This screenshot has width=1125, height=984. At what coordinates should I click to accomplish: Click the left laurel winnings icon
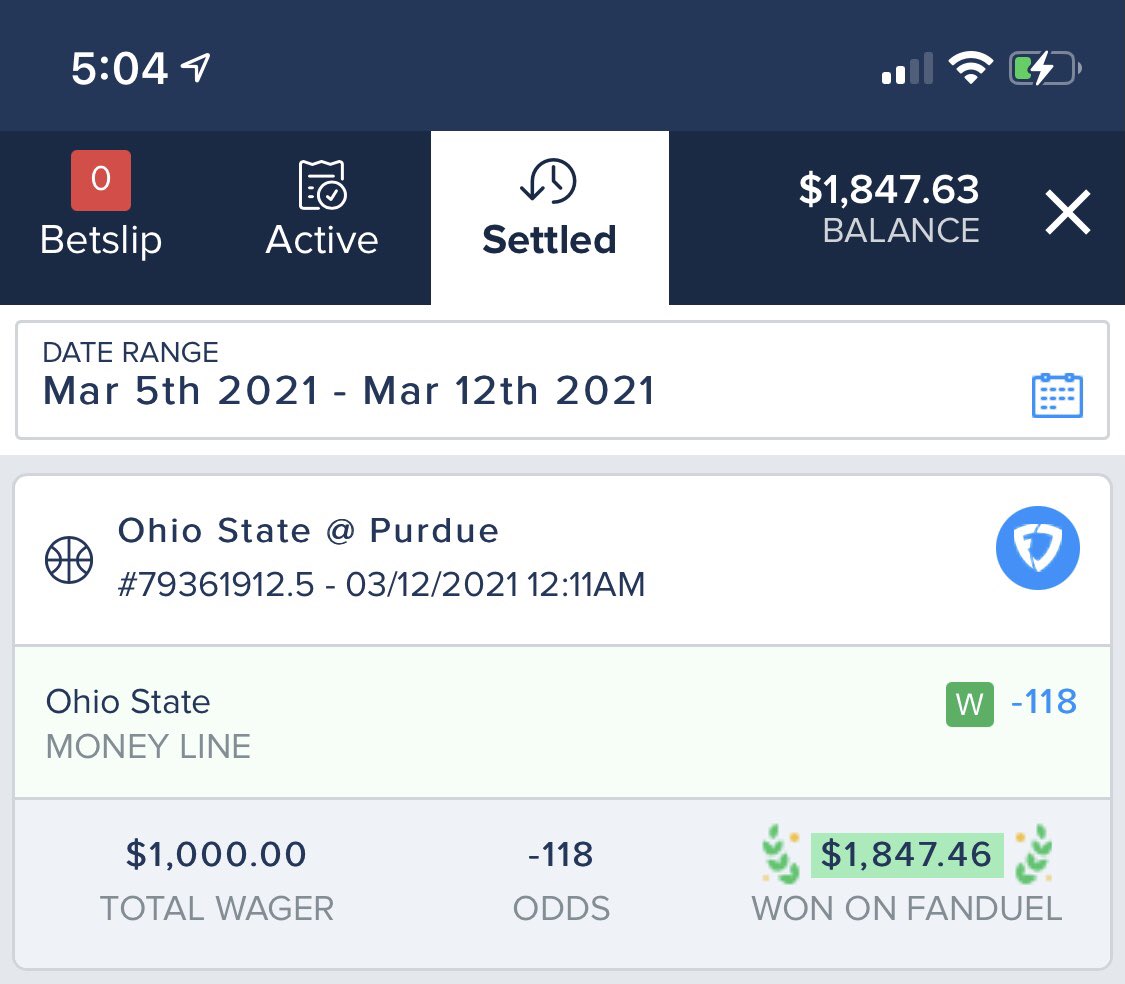pos(781,854)
